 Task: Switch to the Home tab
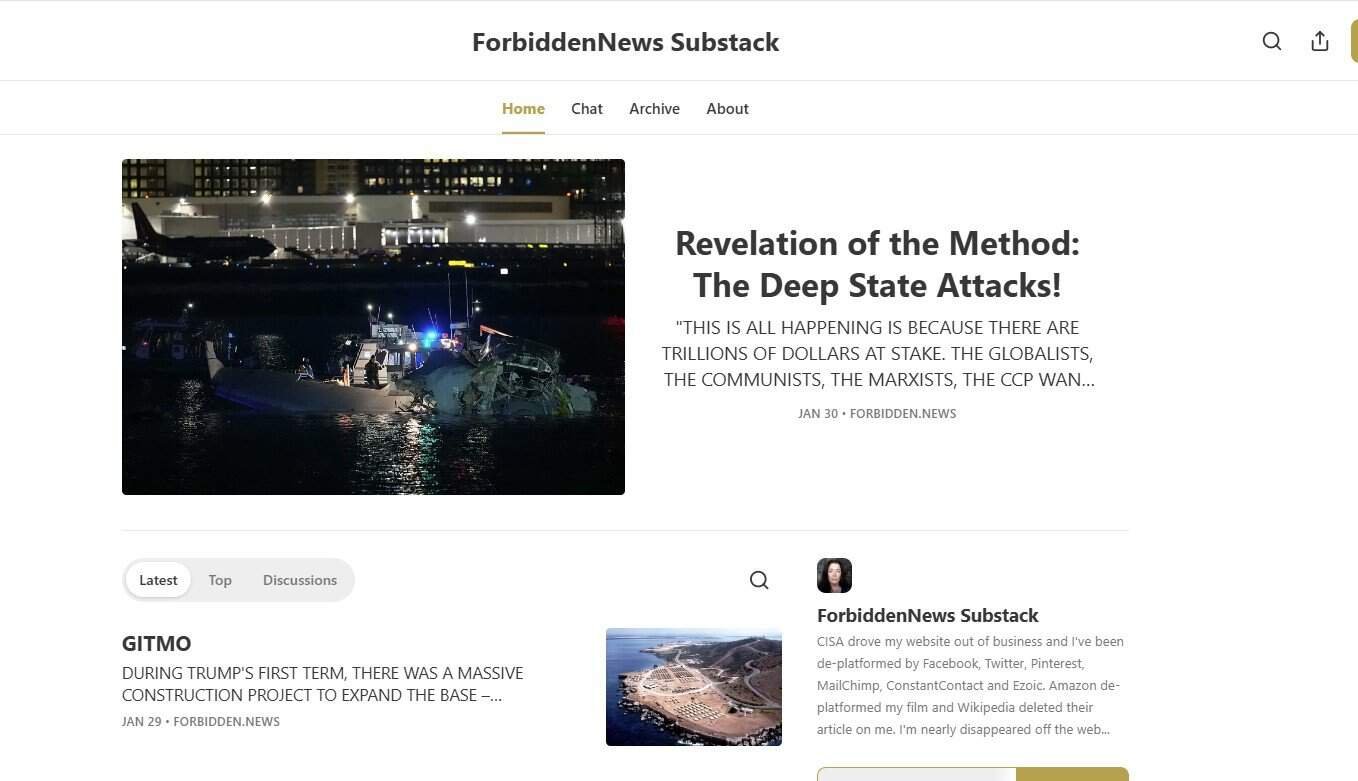(x=523, y=109)
